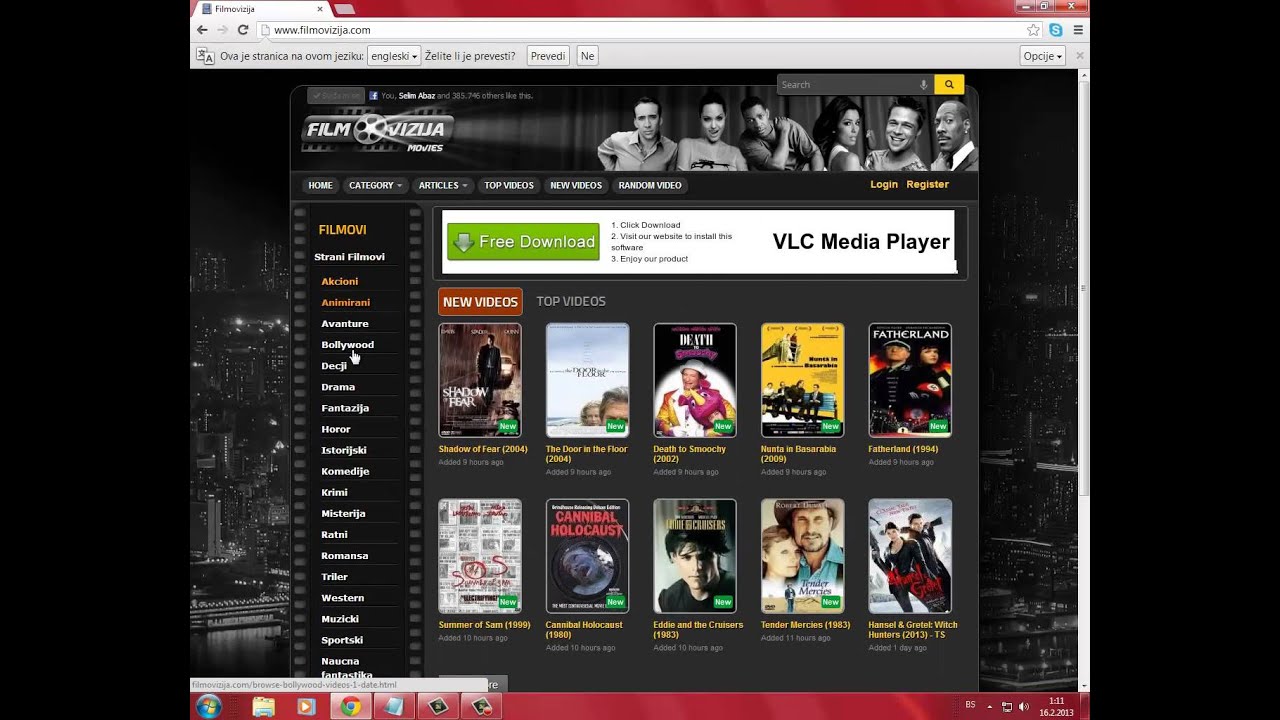This screenshot has height=720, width=1280.
Task: Click the address bar URL
Action: click(x=322, y=30)
